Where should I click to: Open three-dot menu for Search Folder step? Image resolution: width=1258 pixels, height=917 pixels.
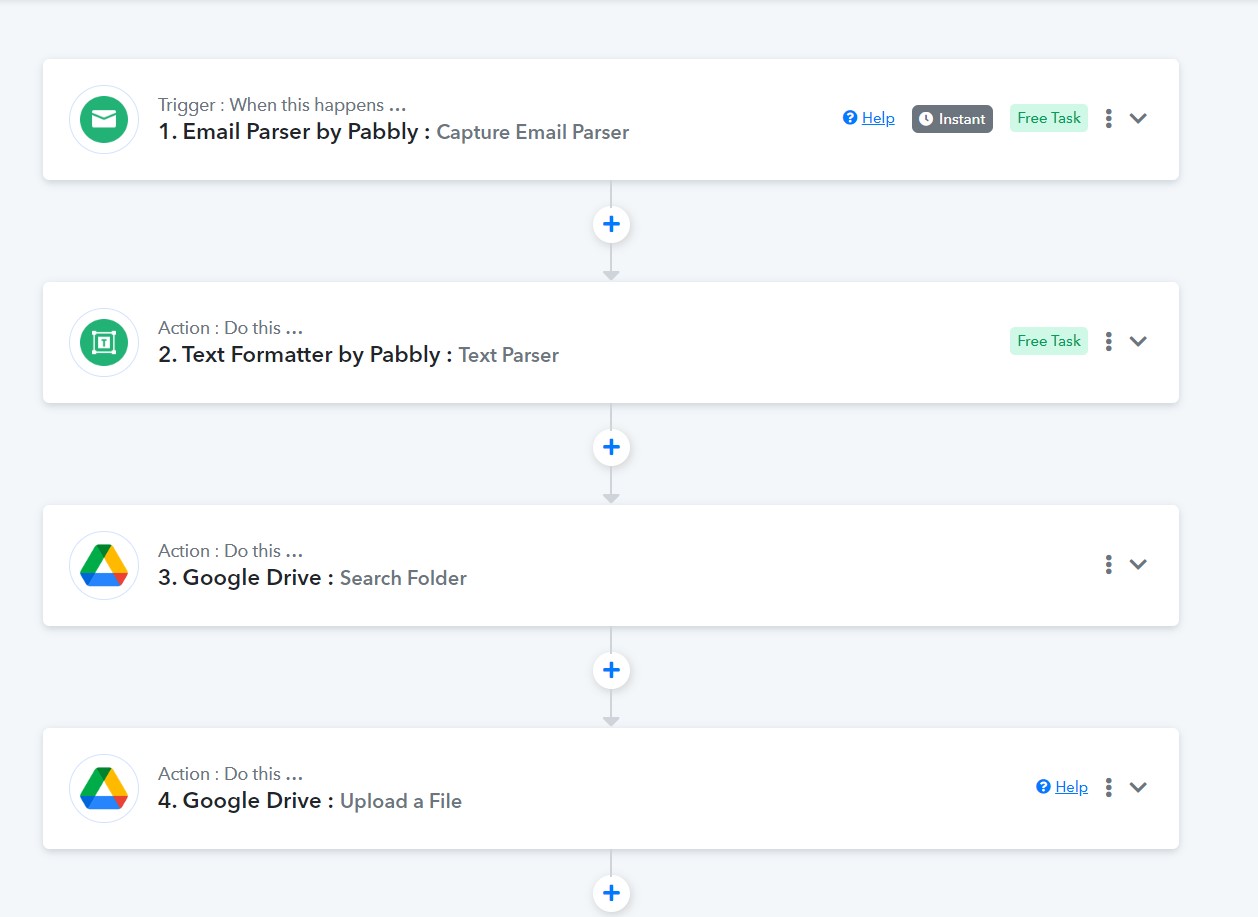1108,564
